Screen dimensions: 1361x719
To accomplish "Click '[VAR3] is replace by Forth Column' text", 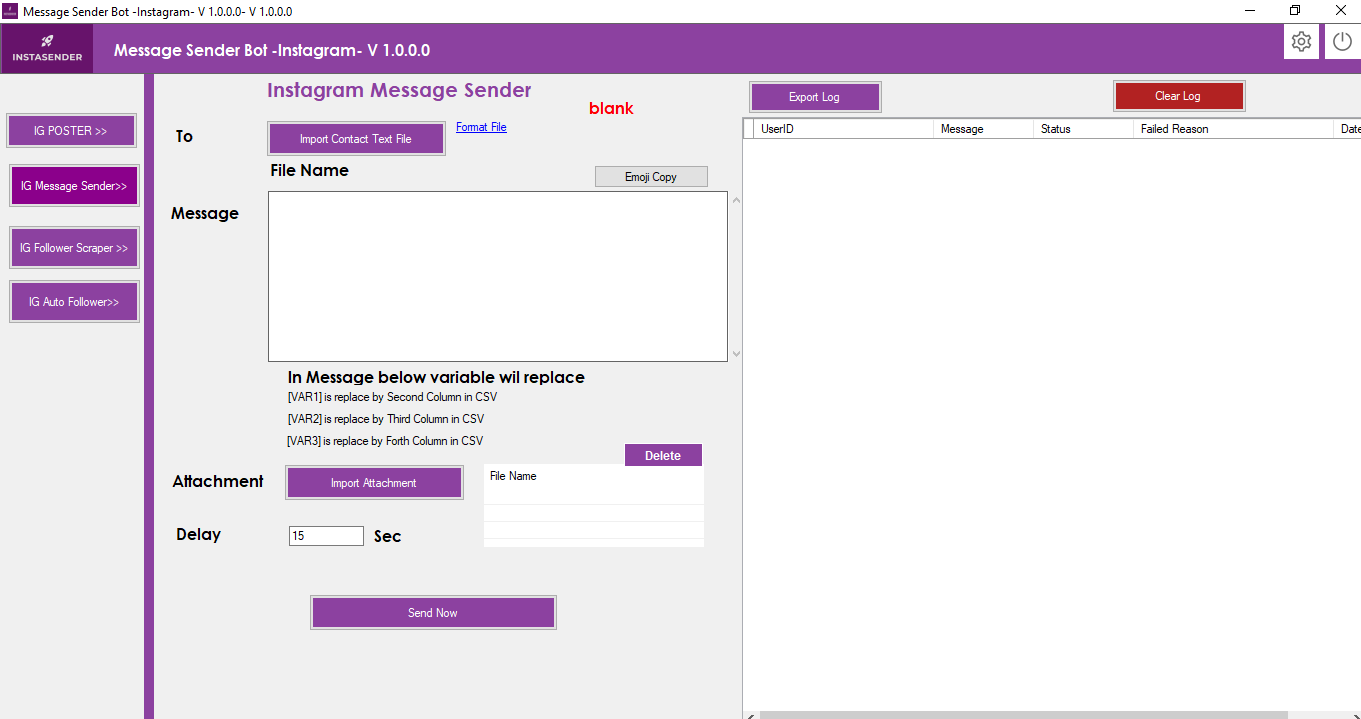I will point(385,441).
